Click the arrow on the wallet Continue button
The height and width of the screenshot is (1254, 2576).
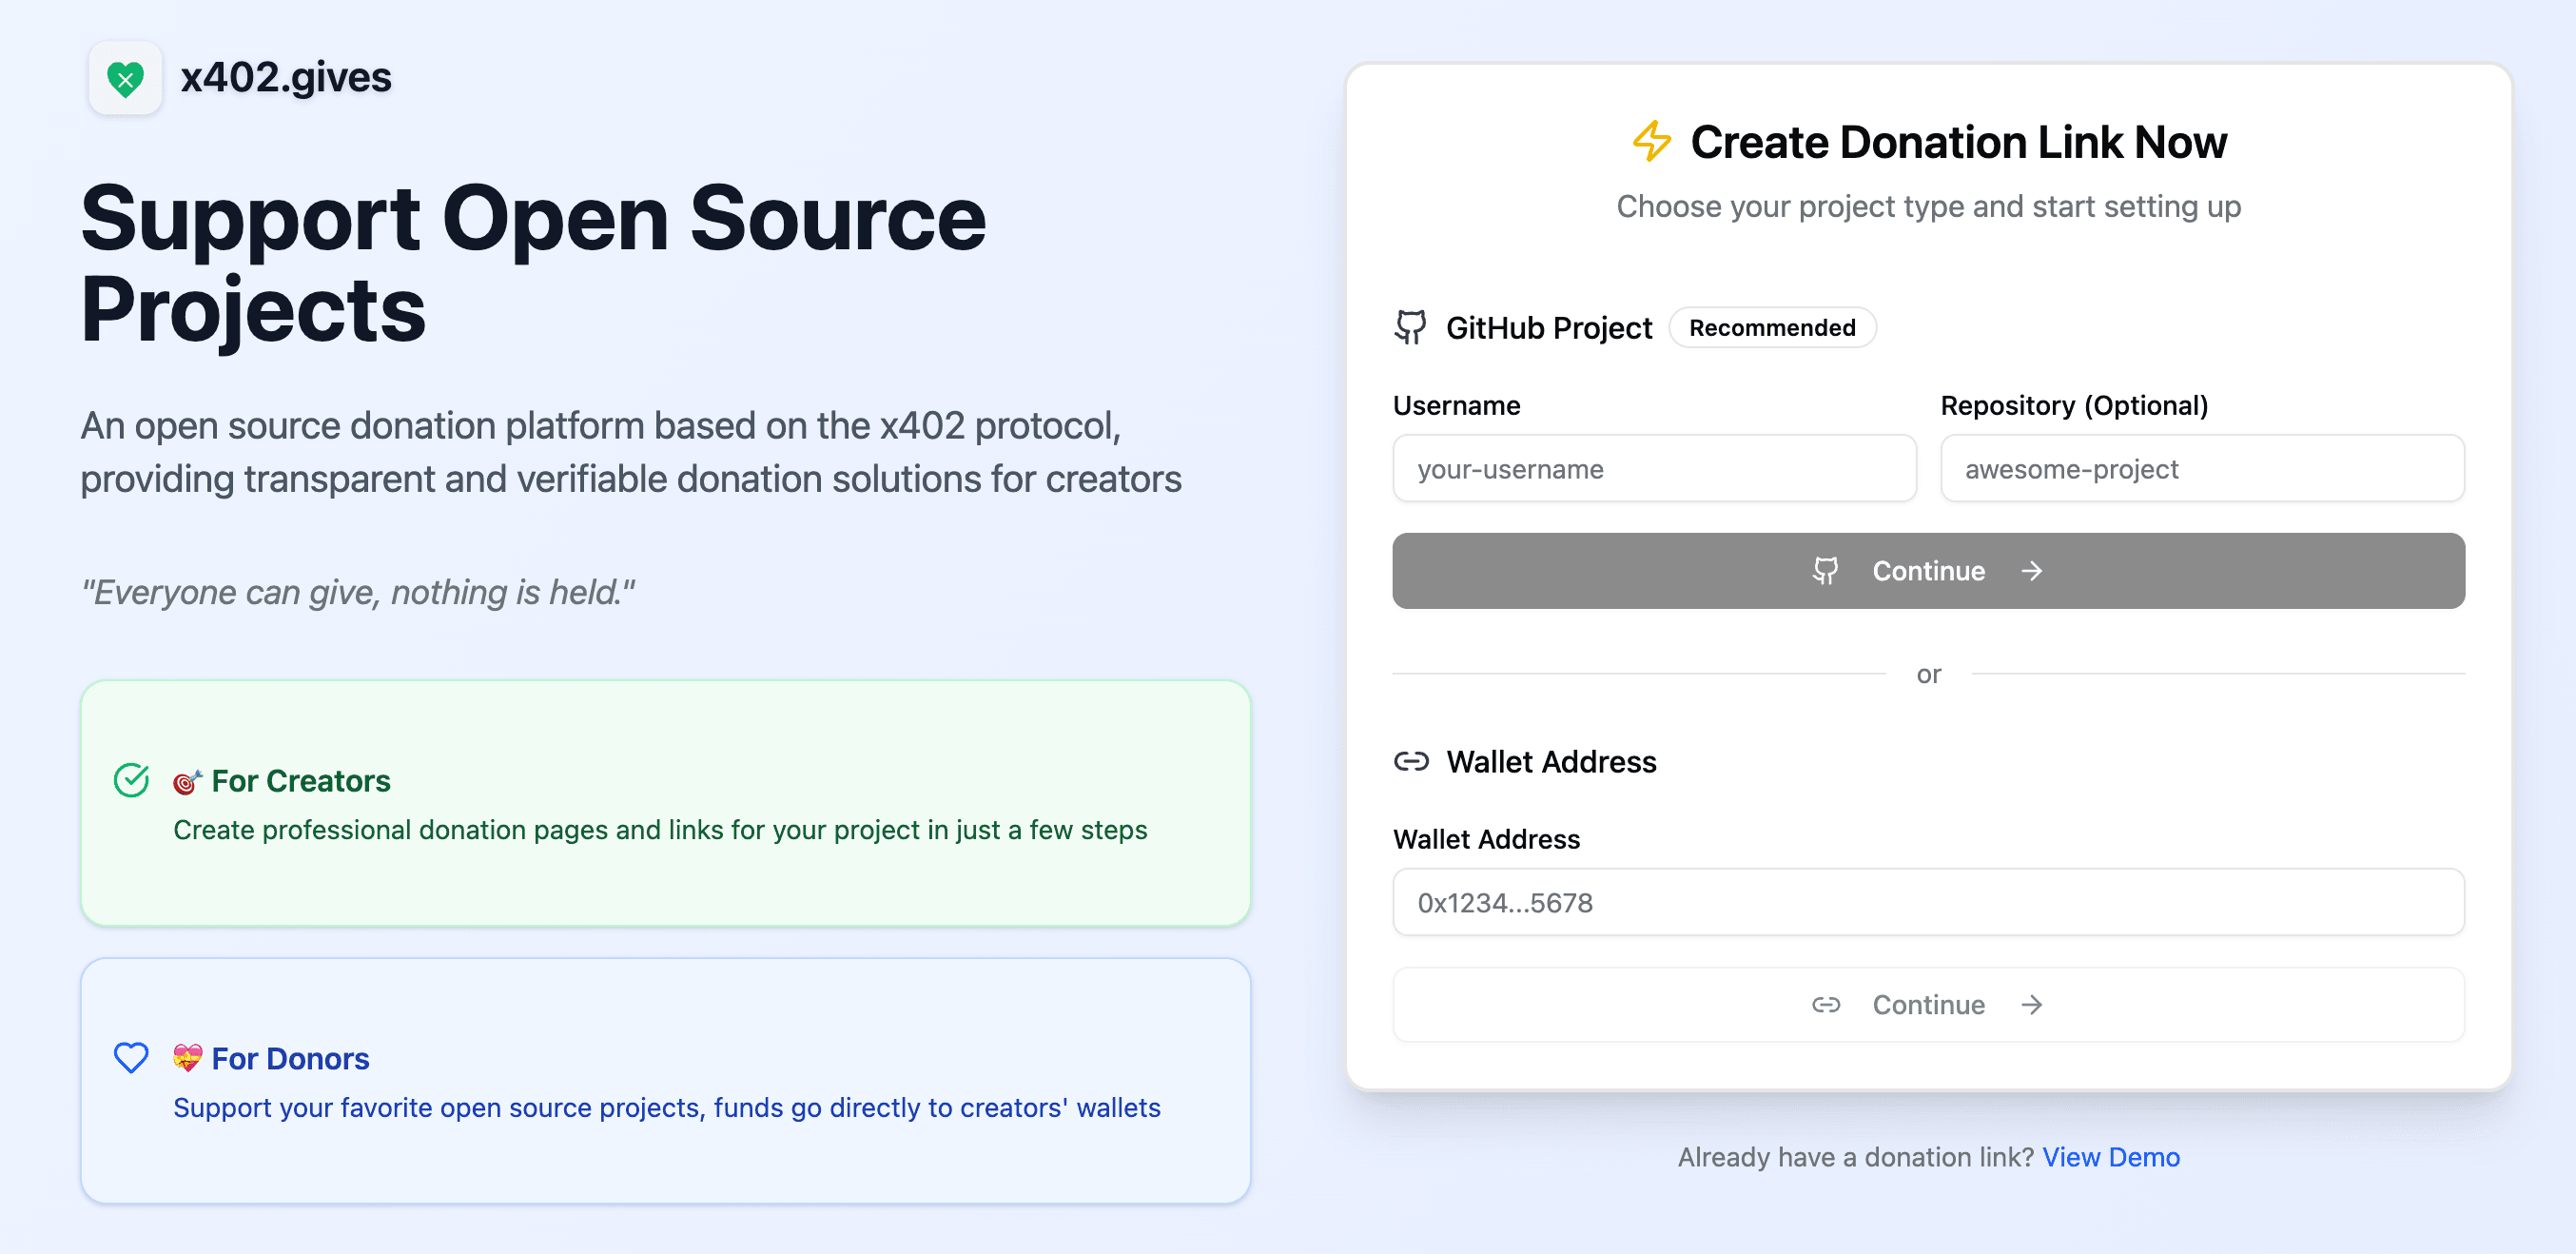(2031, 1004)
